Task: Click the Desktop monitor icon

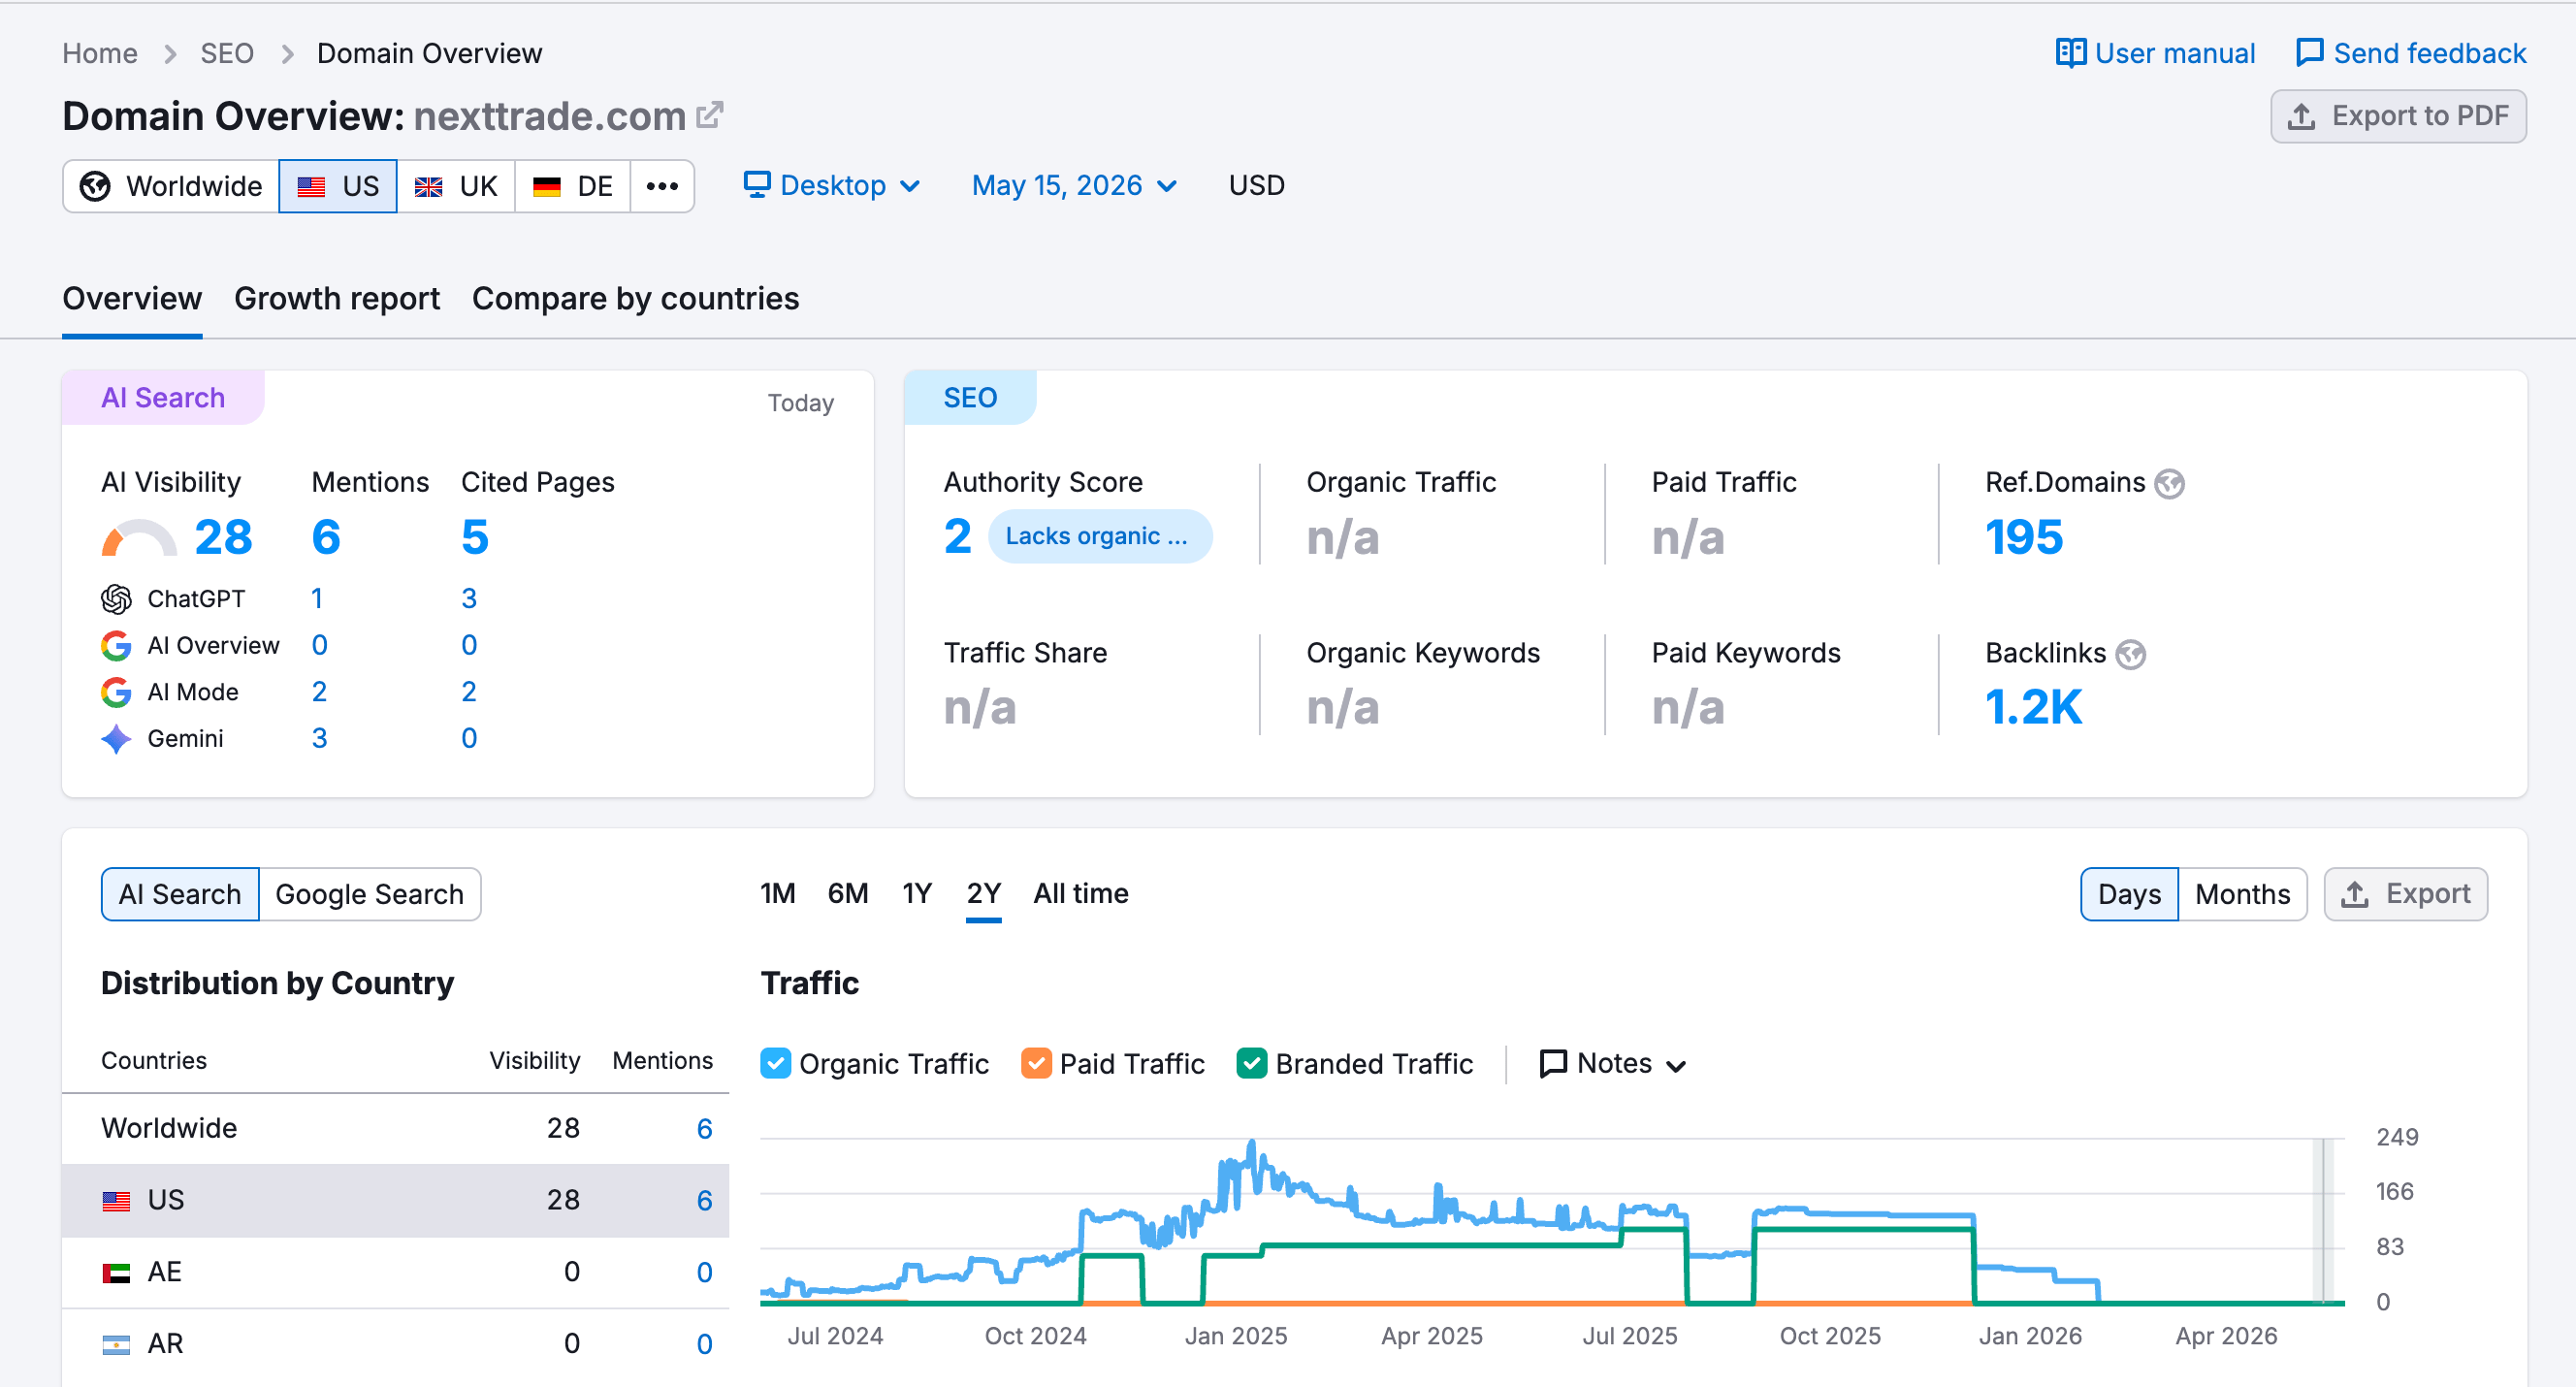Action: 757,185
